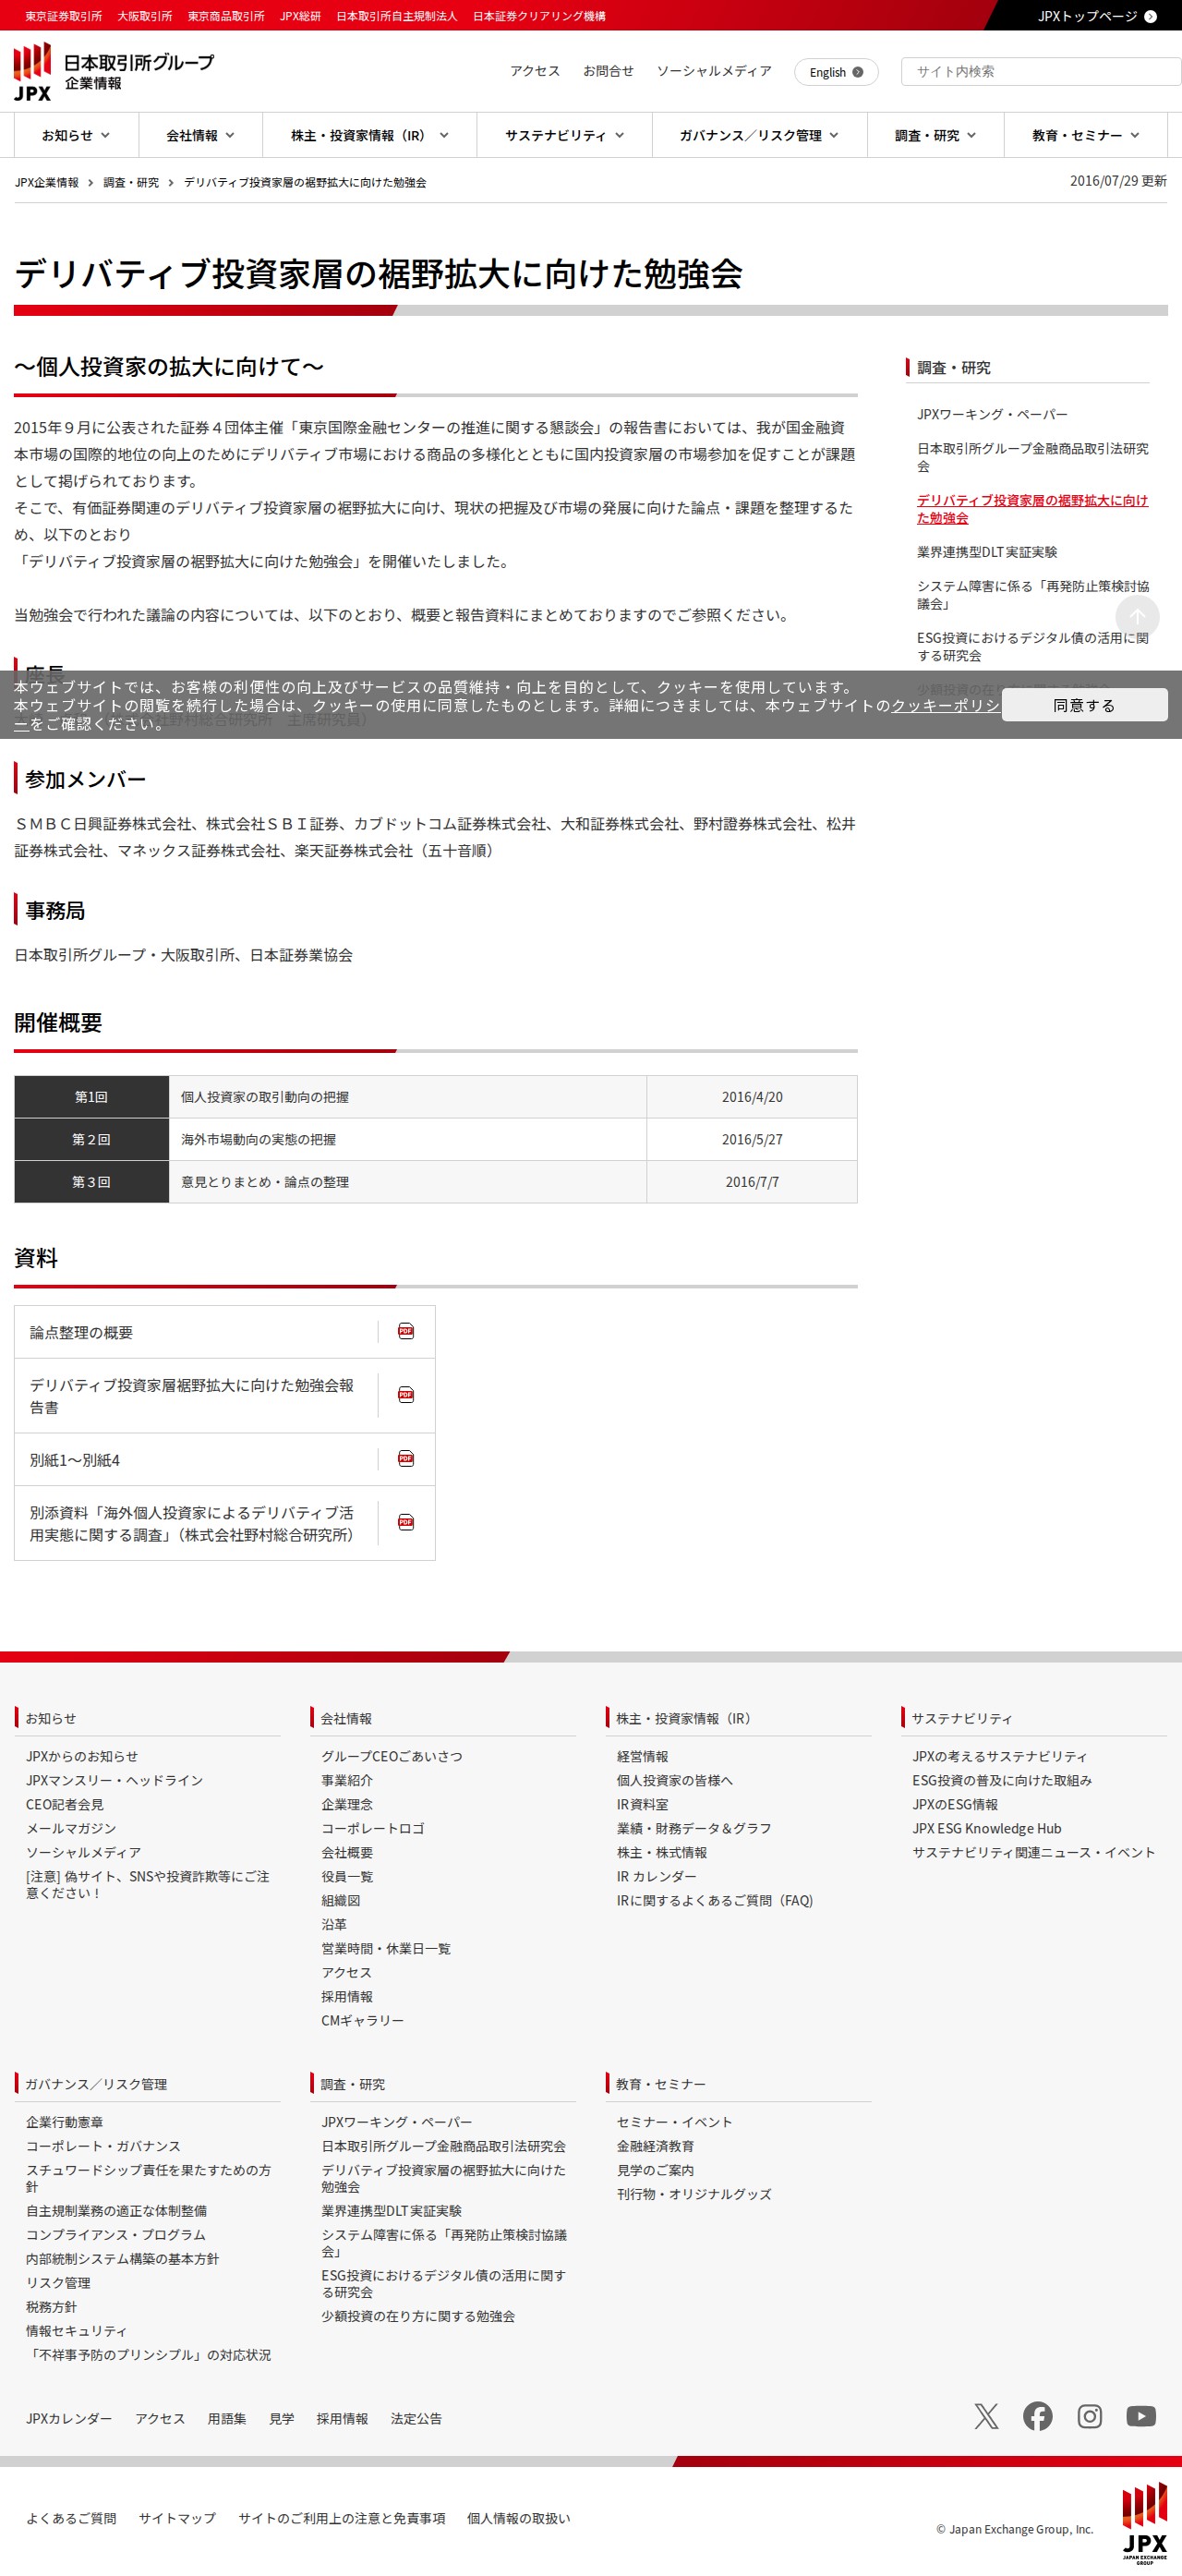This screenshot has width=1182, height=2576.
Task: Open the 個人情報の取扱い footer link
Action: tap(518, 2518)
